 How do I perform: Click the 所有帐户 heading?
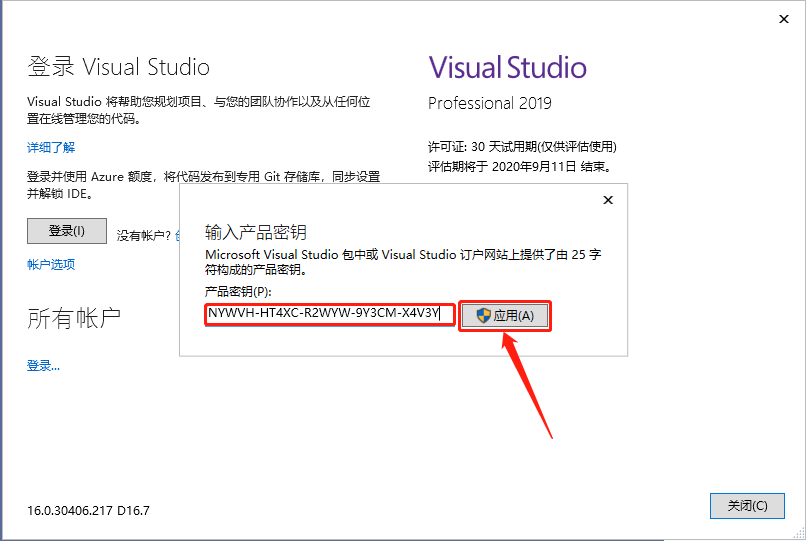[x=74, y=318]
